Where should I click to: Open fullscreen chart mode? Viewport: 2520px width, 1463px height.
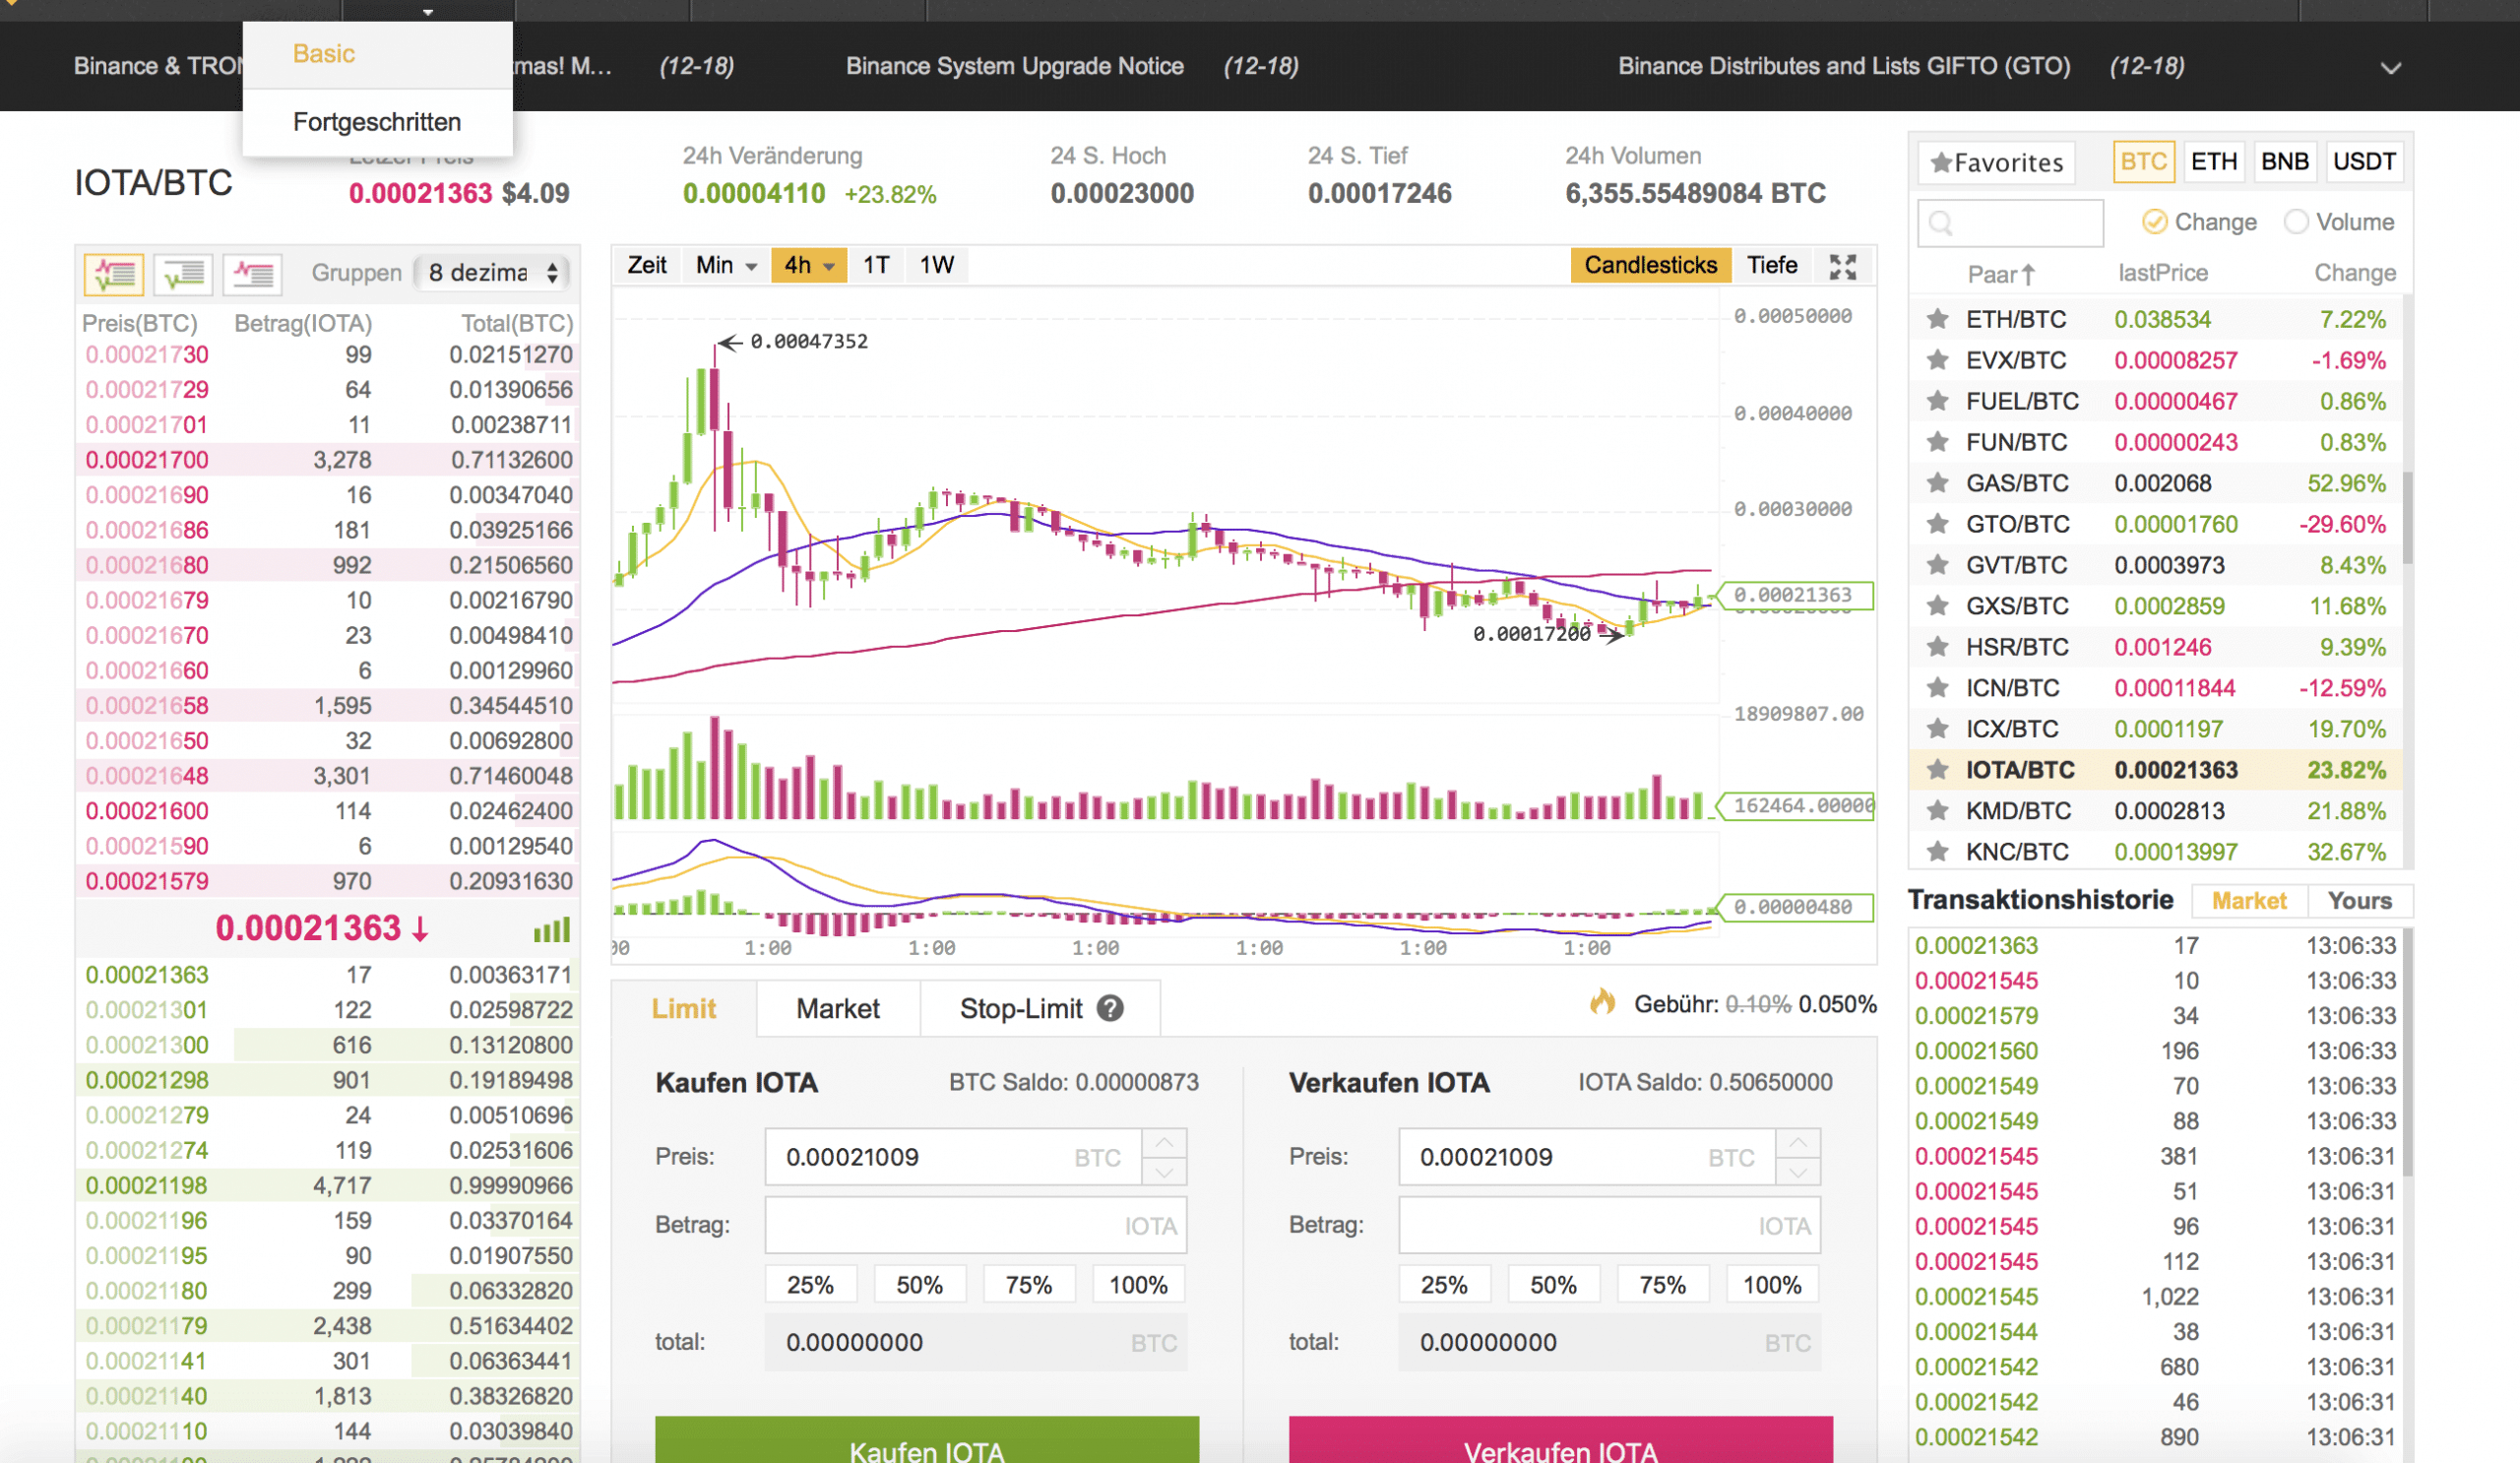point(1842,266)
